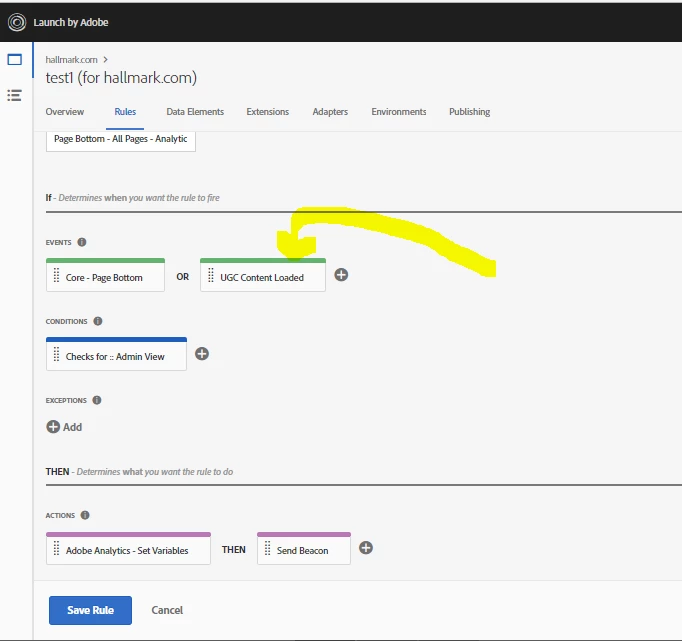Click the CONDITIONS section label
This screenshot has width=682, height=641.
click(67, 321)
